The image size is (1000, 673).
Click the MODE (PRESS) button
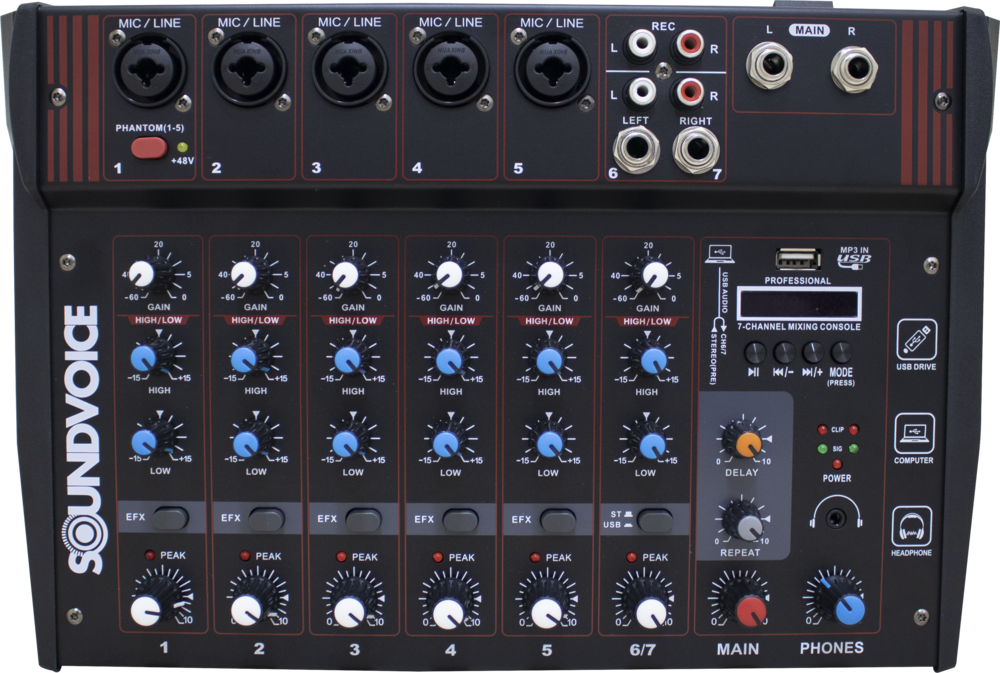[x=841, y=352]
